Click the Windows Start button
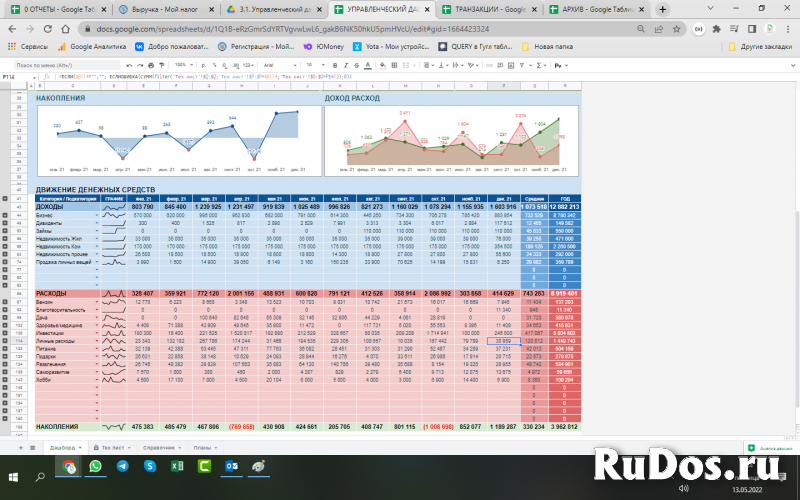The height and width of the screenshot is (500, 800). coord(12,466)
